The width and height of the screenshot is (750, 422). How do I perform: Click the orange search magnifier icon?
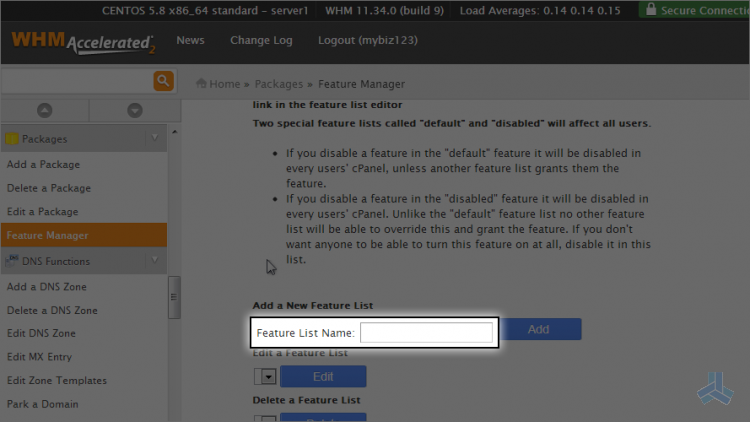[x=163, y=81]
